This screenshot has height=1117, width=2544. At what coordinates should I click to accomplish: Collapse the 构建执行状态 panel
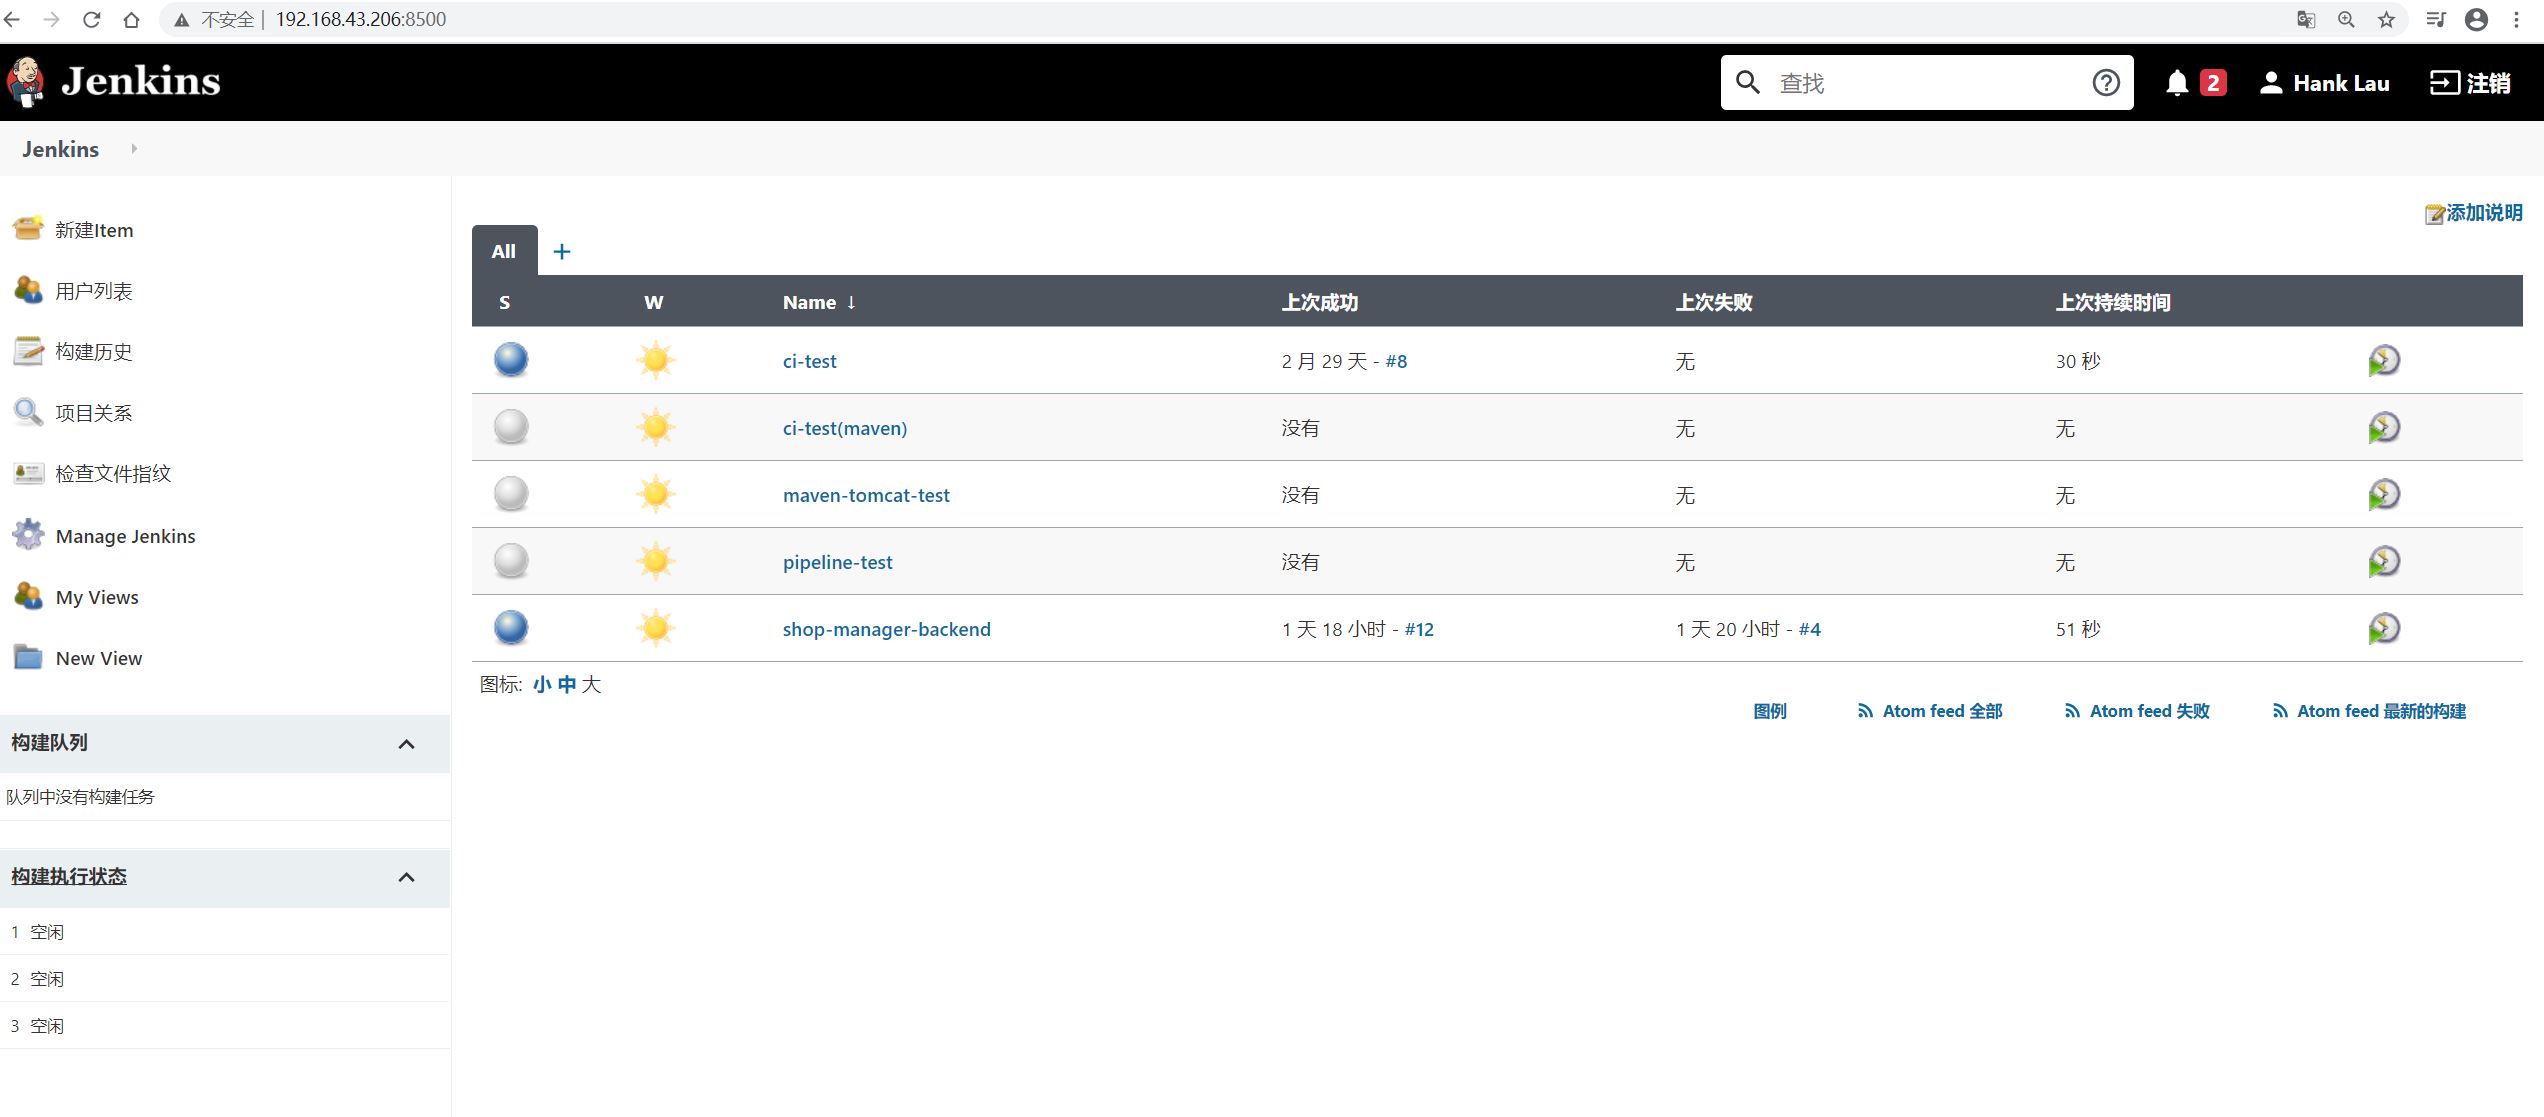point(406,878)
